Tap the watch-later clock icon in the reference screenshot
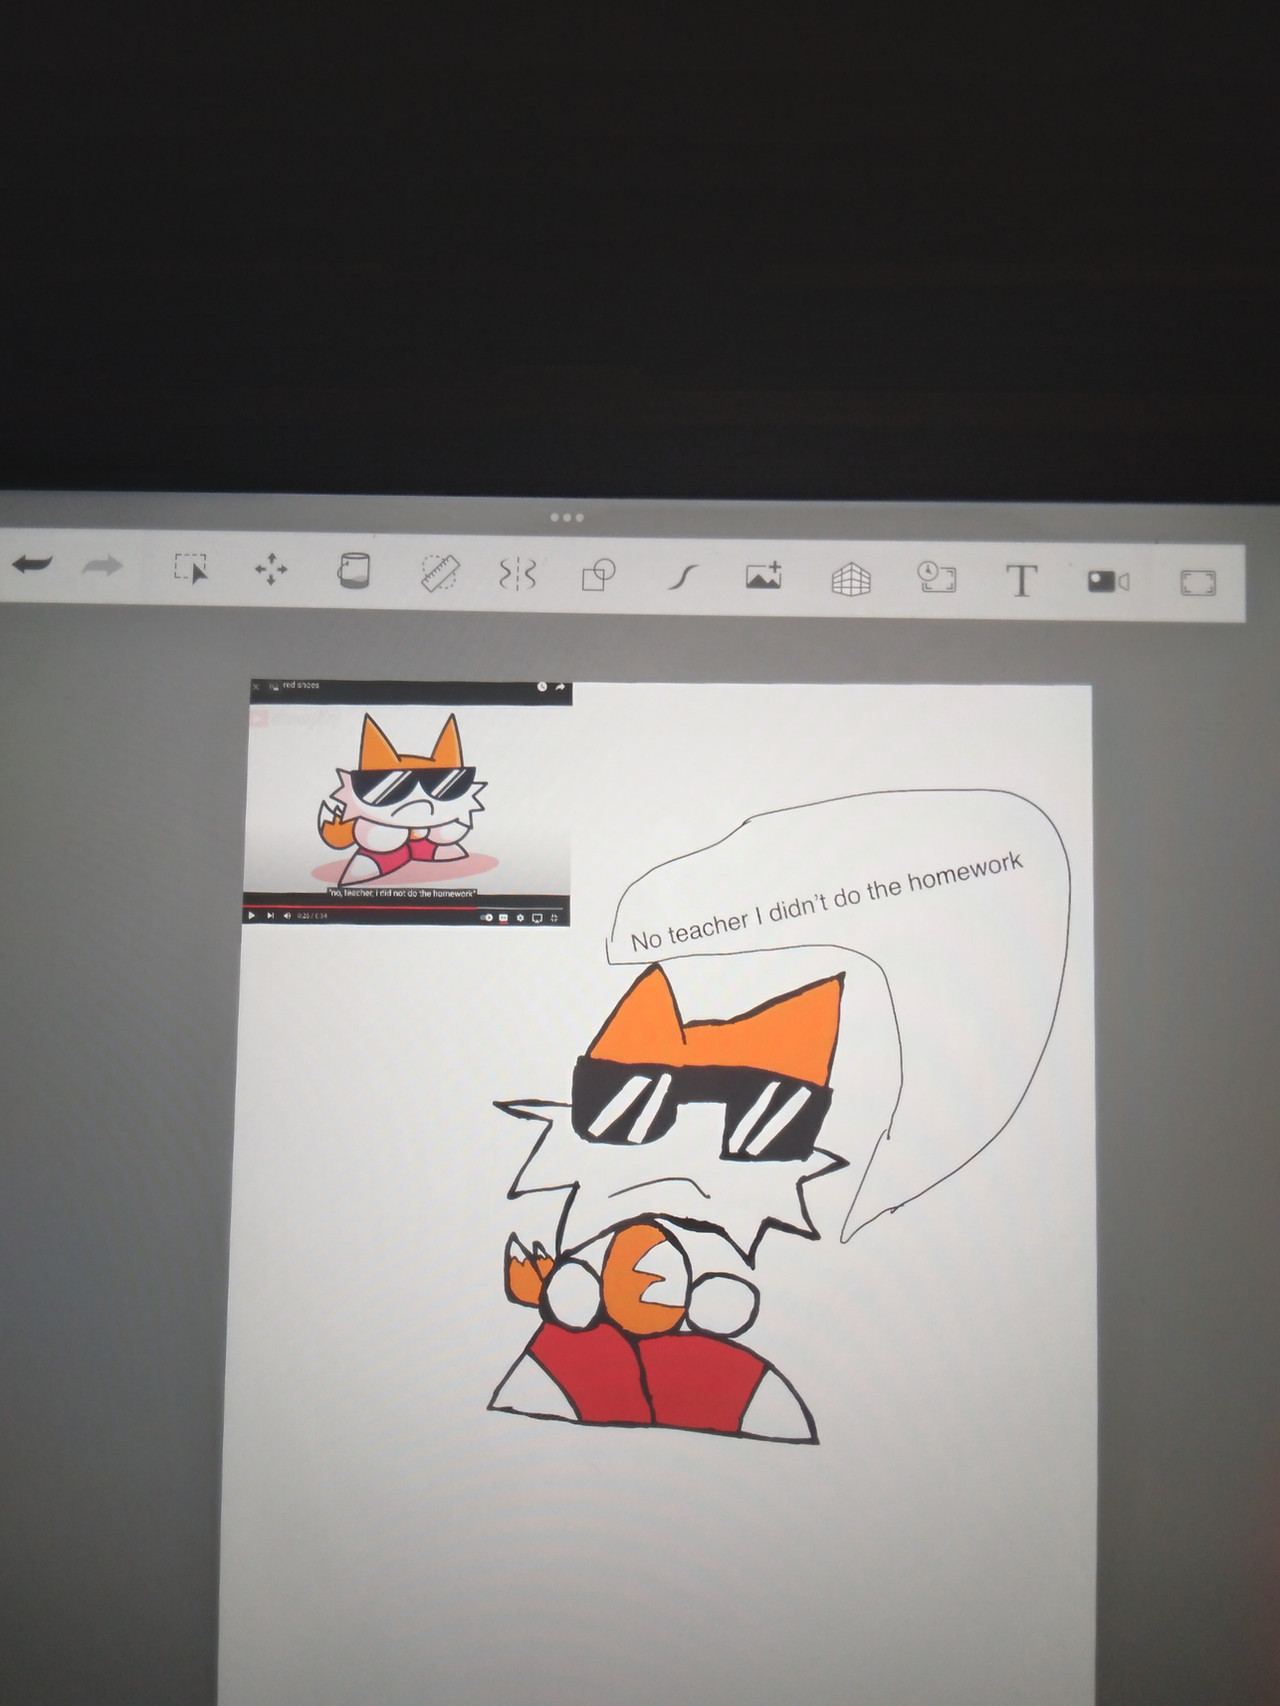1280x1706 pixels. click(x=542, y=687)
